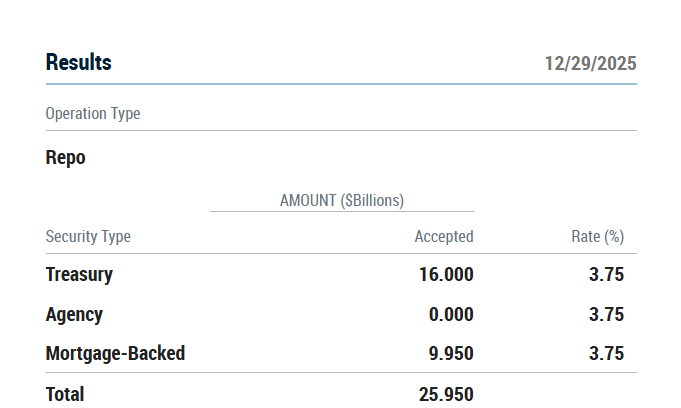Click the Treasury accepted amount 16.000
This screenshot has height=408, width=681.
[x=446, y=274]
